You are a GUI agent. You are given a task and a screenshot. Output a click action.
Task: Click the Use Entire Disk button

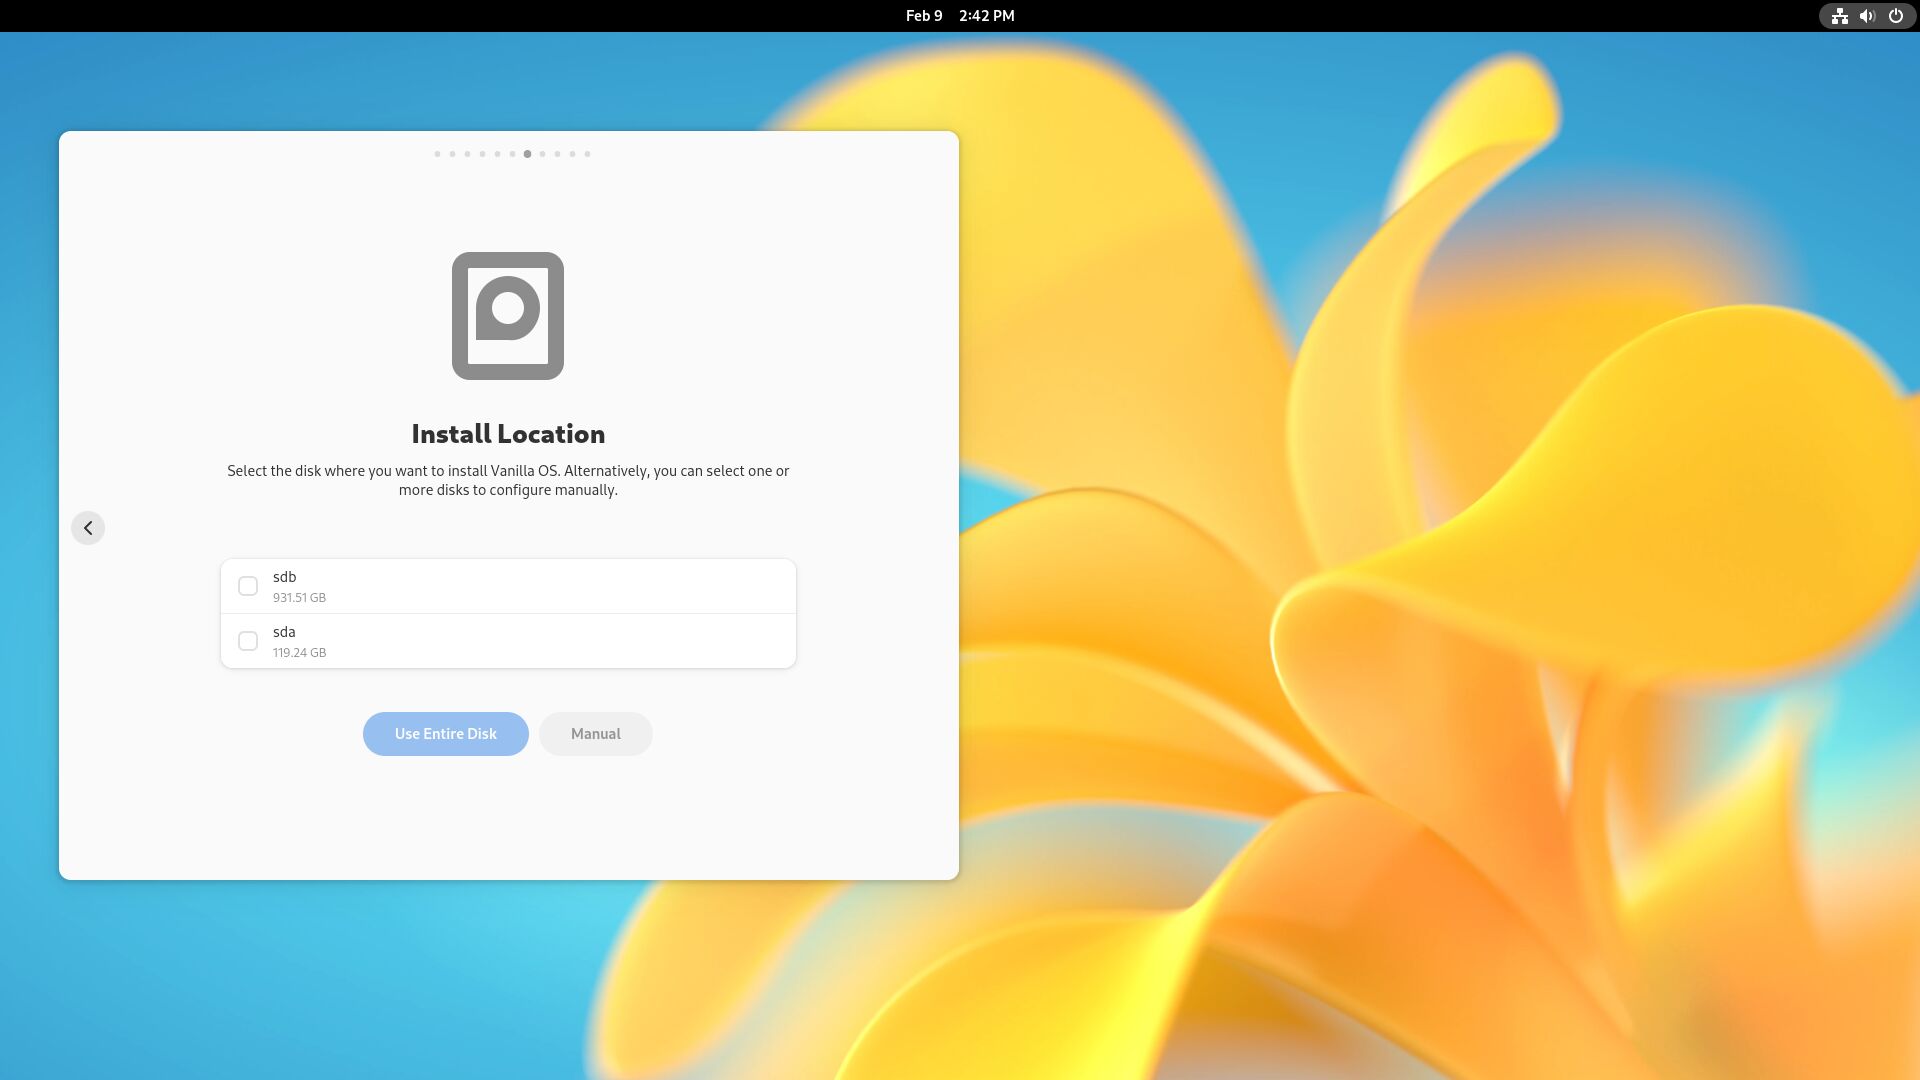click(x=446, y=734)
